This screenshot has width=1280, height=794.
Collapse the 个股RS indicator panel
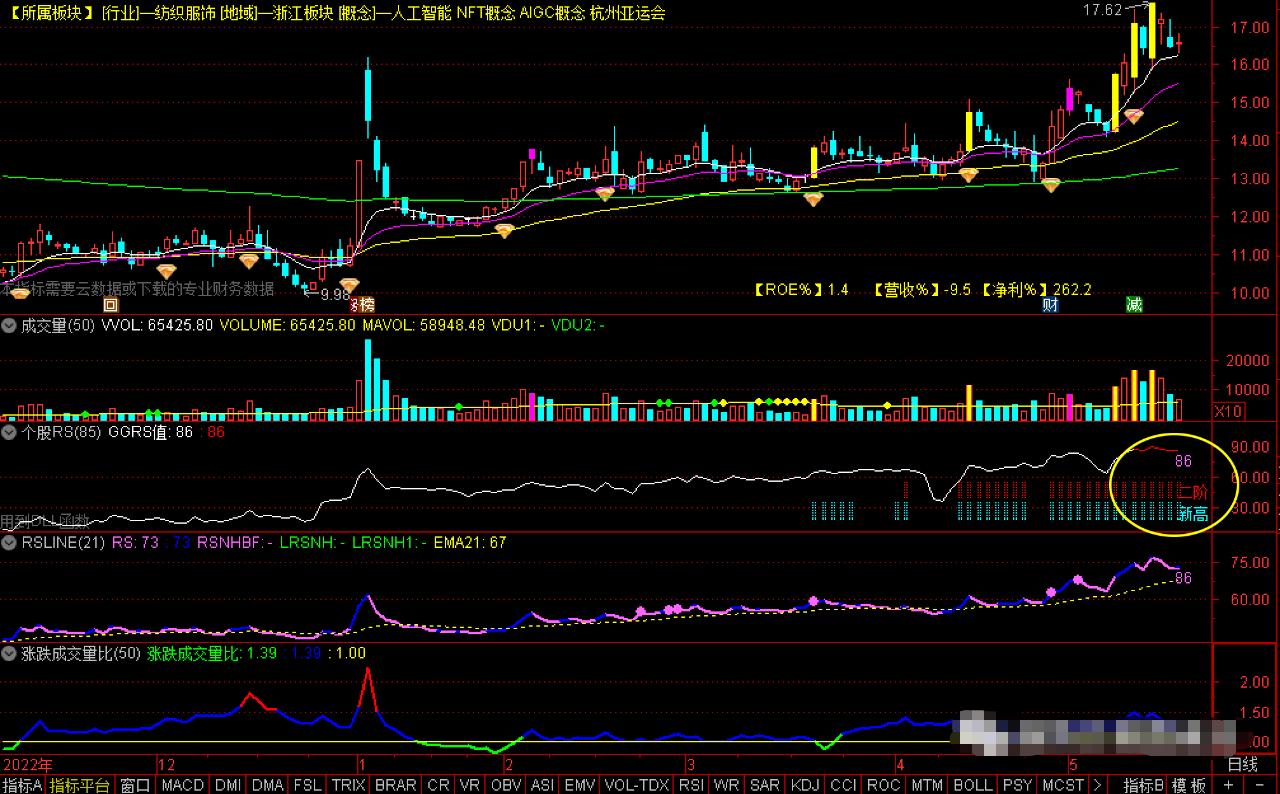[9, 433]
